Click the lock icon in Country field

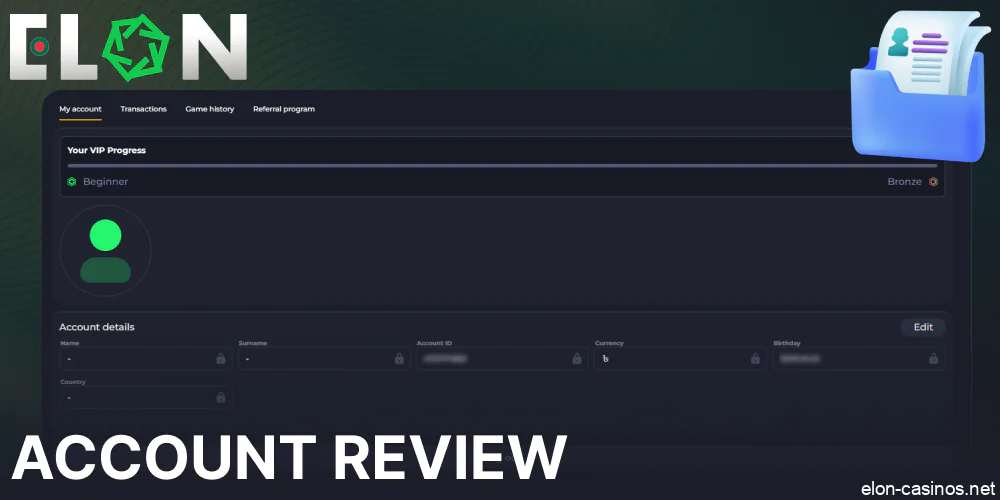221,397
